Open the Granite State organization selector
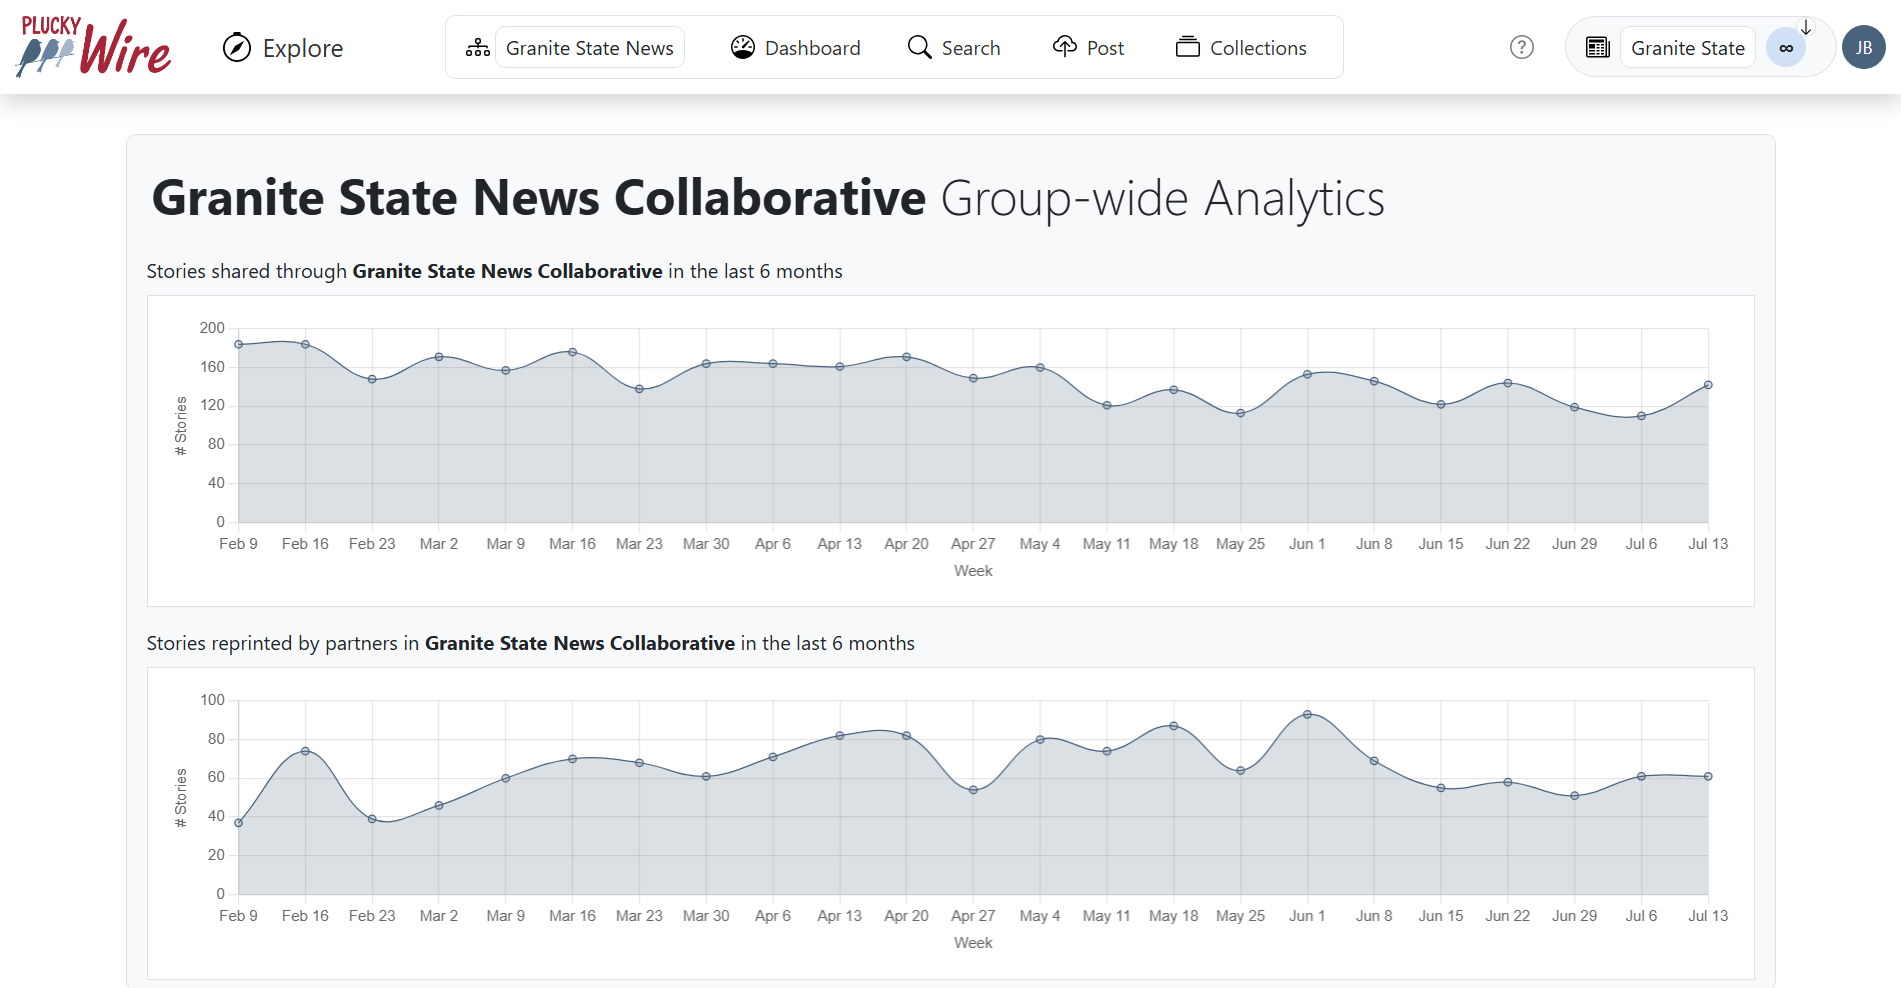This screenshot has height=988, width=1901. coord(1687,47)
